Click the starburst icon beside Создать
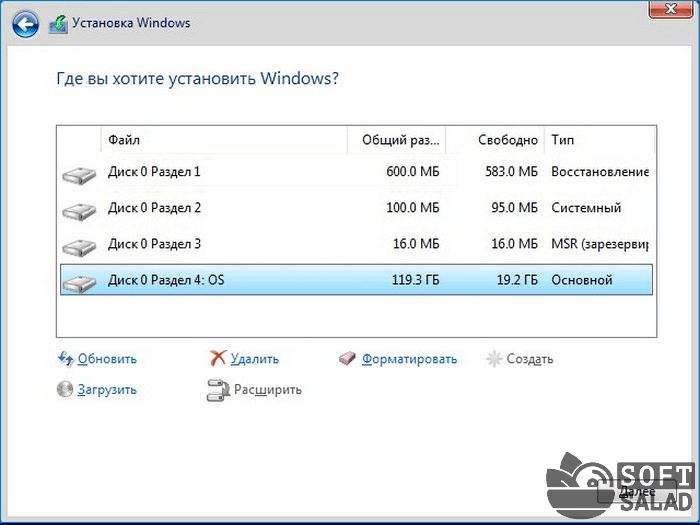Image resolution: width=700 pixels, height=525 pixels. tap(494, 358)
